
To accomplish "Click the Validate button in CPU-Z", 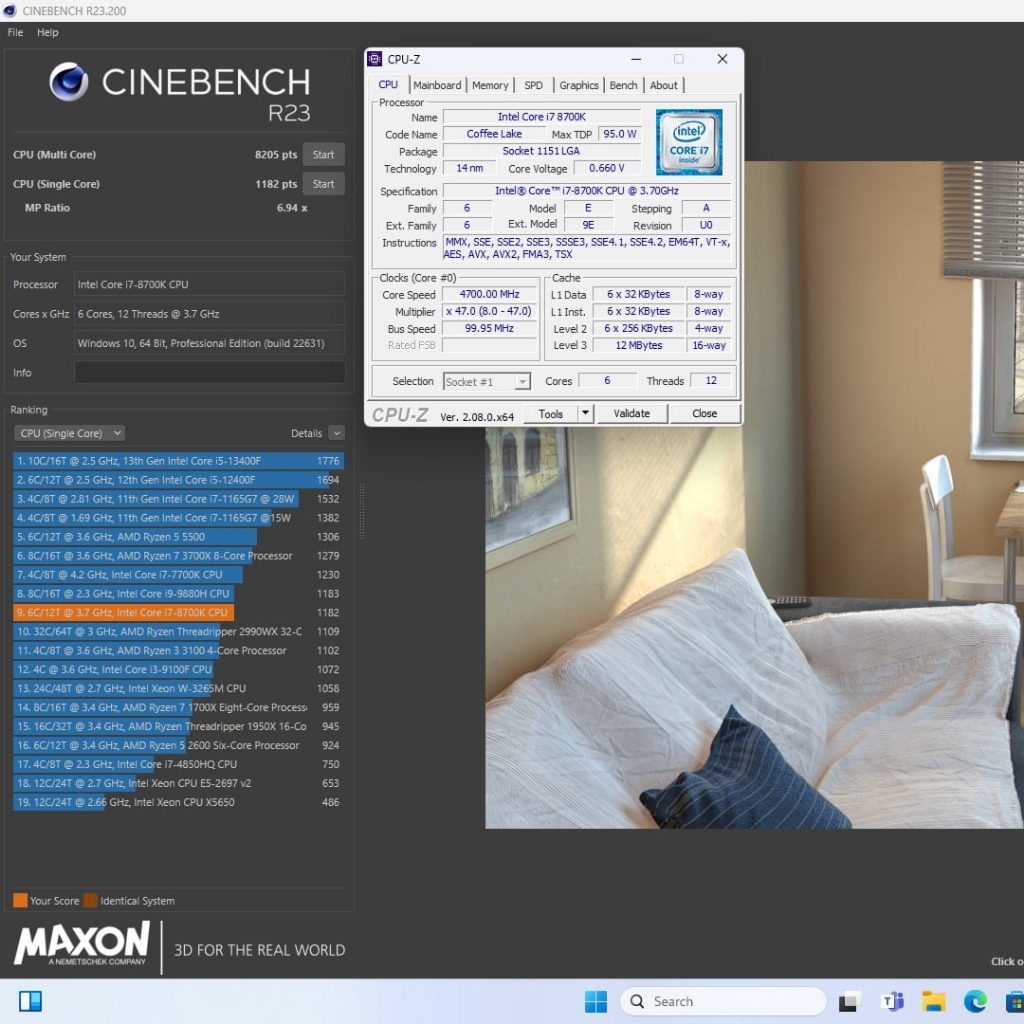I will click(631, 414).
